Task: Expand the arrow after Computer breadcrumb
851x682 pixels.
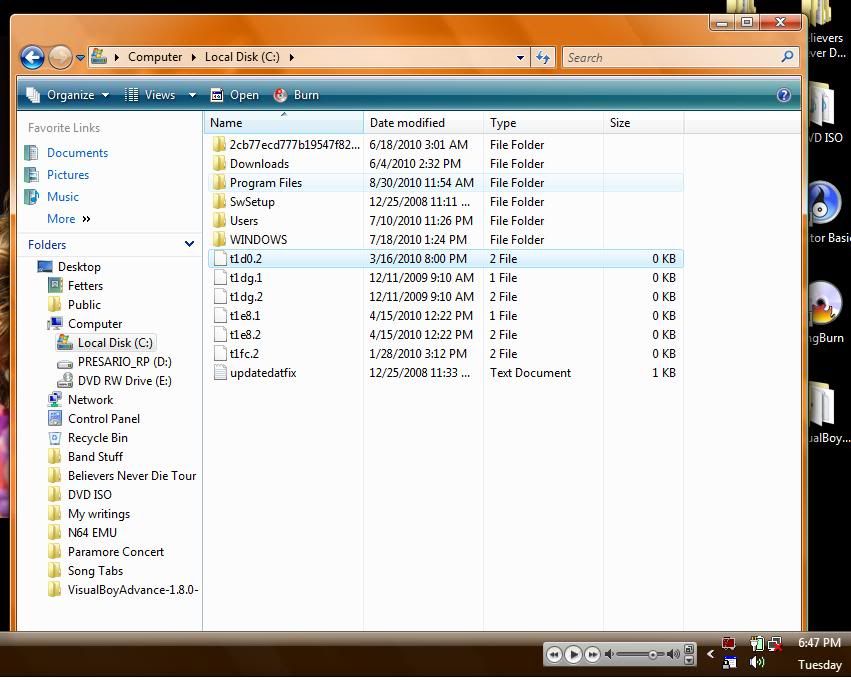Action: [x=193, y=57]
